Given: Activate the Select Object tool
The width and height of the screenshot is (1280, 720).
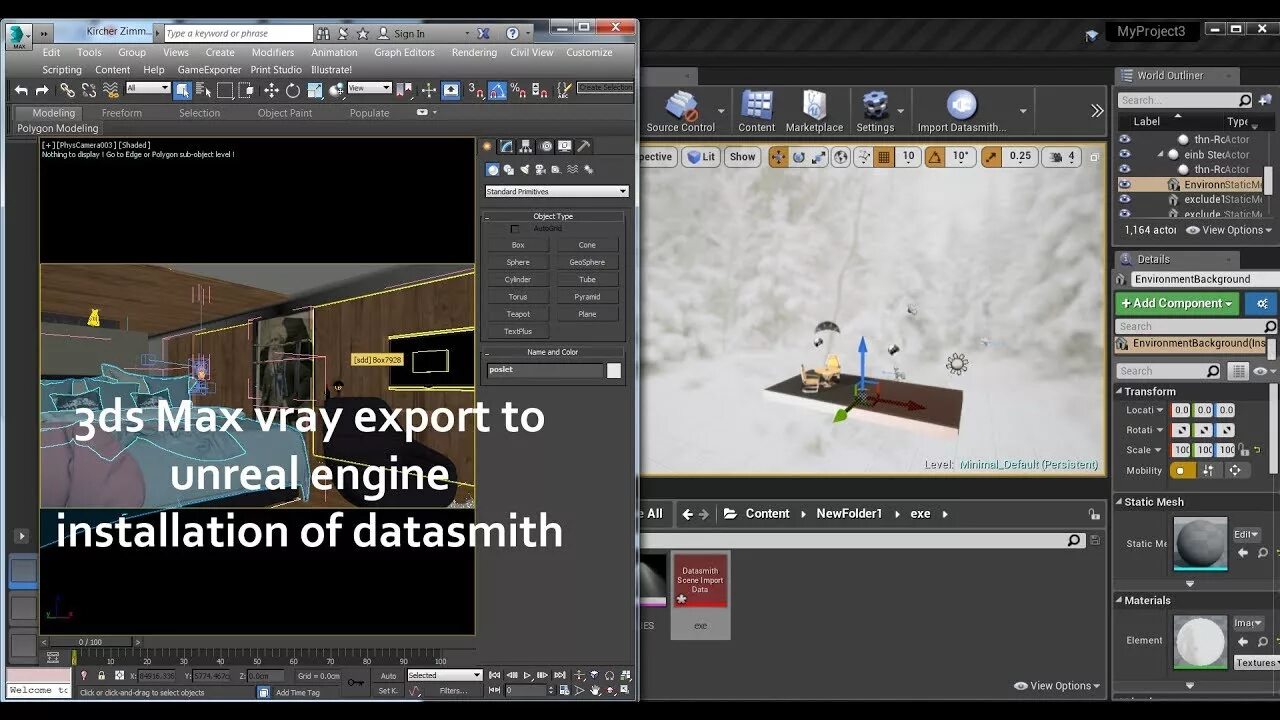Looking at the screenshot, I should pos(183,90).
